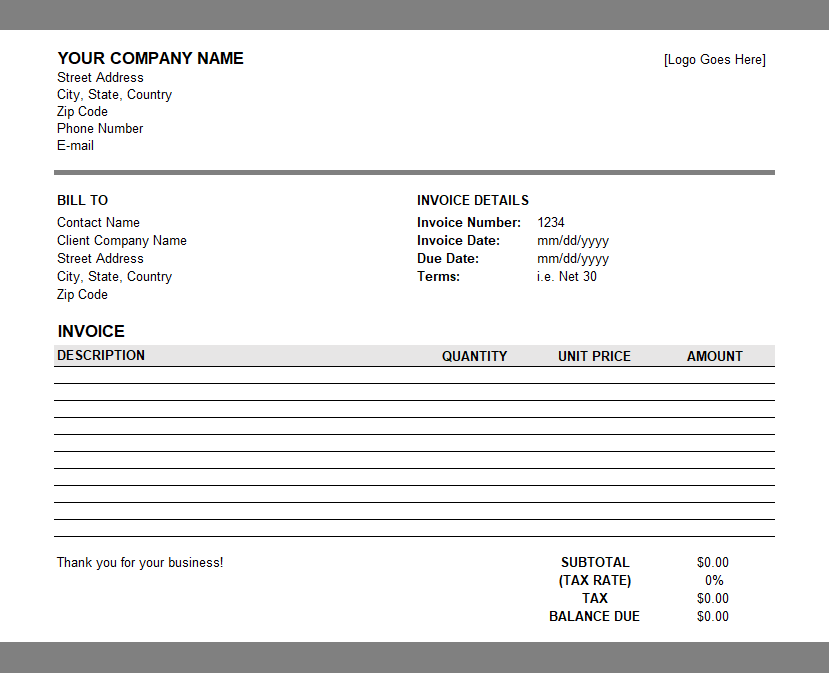Select the Logo Goes Here placeholder
This screenshot has height=673, width=829.
714,60
